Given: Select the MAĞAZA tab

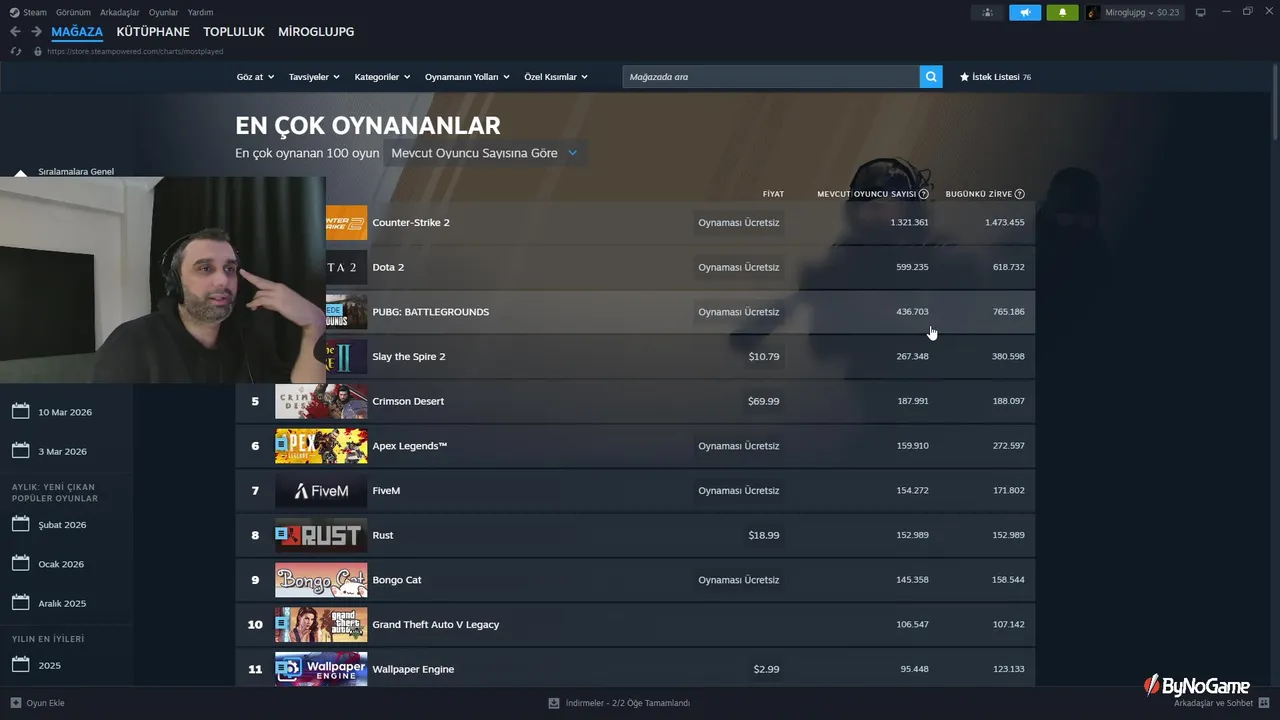Looking at the screenshot, I should pos(77,32).
